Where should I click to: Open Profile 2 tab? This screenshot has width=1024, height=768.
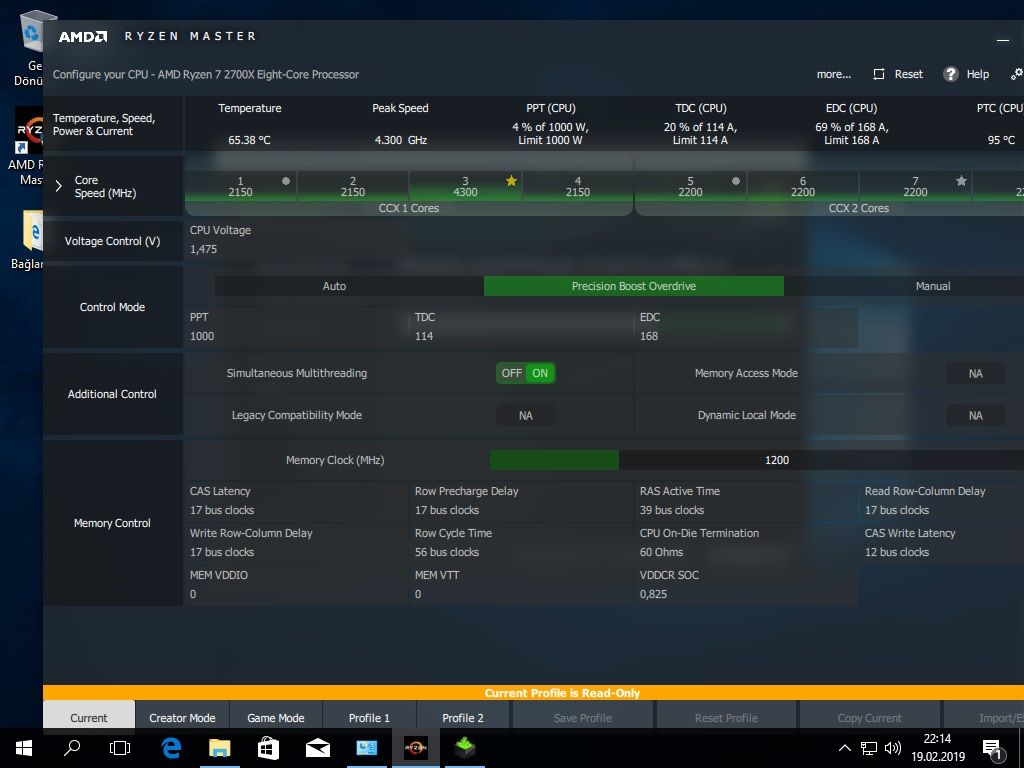tap(463, 718)
